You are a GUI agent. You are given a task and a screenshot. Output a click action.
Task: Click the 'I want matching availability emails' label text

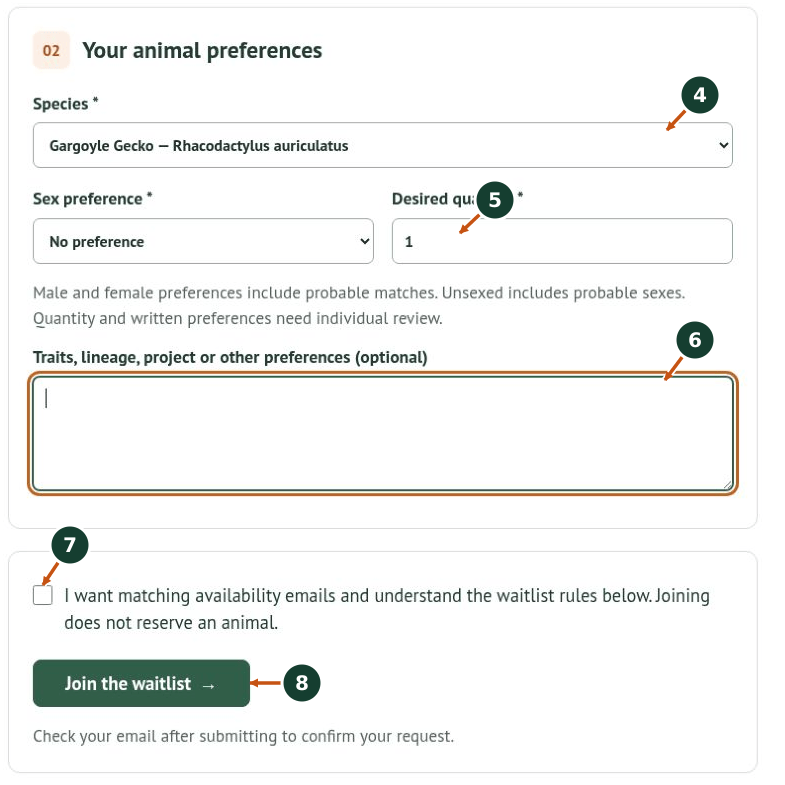pyautogui.click(x=386, y=609)
